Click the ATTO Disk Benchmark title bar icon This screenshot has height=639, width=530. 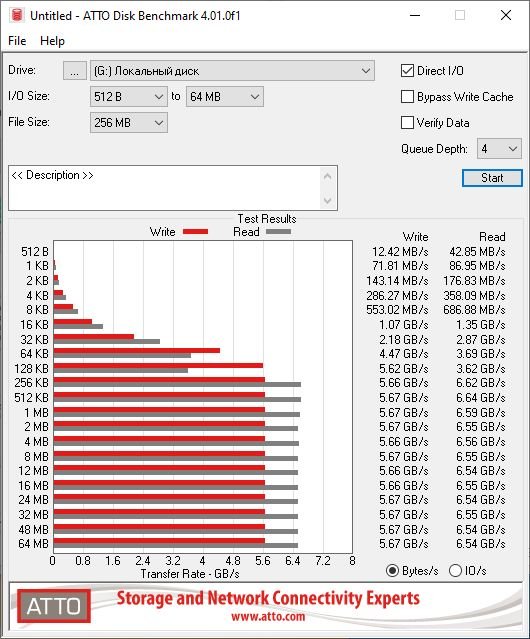pos(17,15)
